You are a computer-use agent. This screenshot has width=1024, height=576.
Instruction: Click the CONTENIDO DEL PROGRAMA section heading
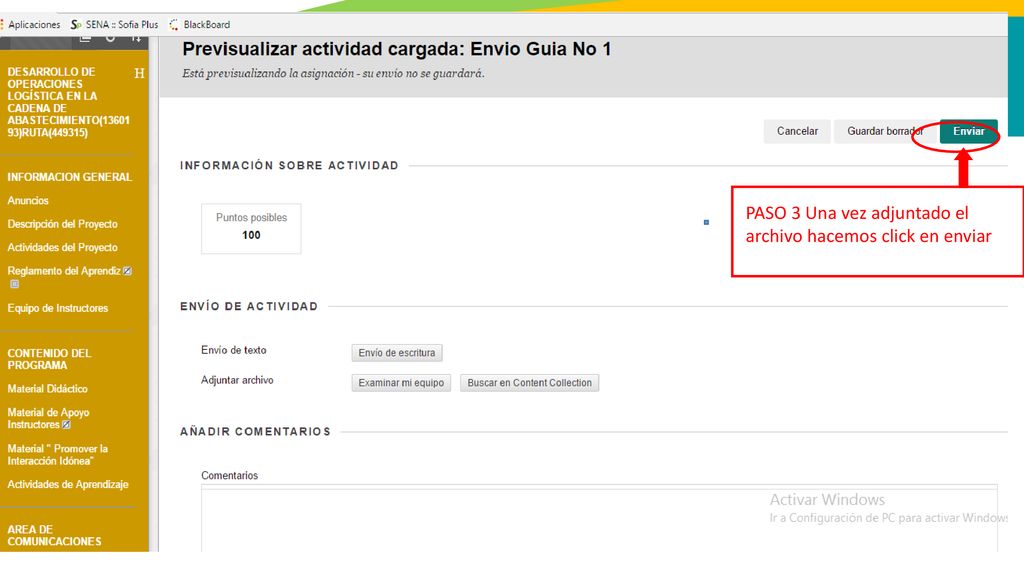click(50, 359)
